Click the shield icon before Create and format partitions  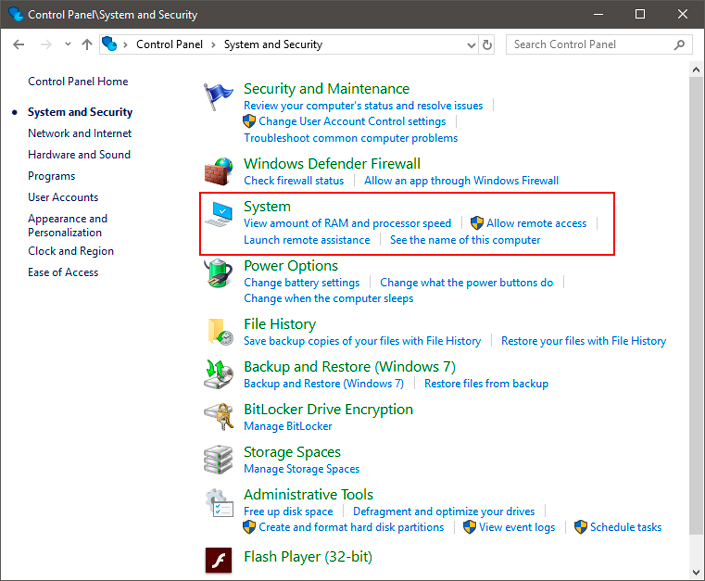click(x=249, y=527)
